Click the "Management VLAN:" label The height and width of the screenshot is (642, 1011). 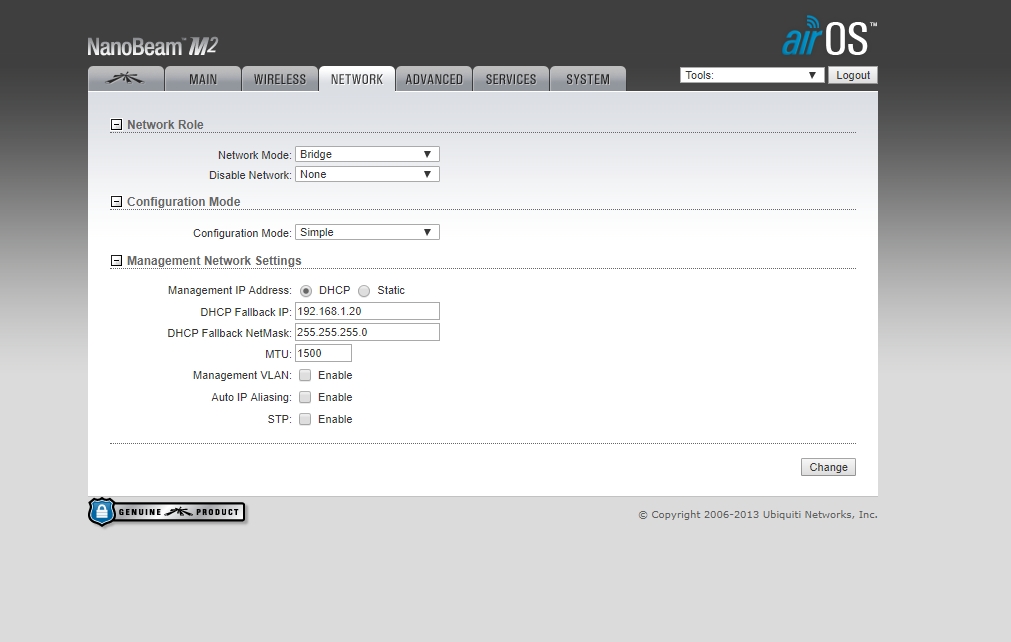(x=242, y=375)
